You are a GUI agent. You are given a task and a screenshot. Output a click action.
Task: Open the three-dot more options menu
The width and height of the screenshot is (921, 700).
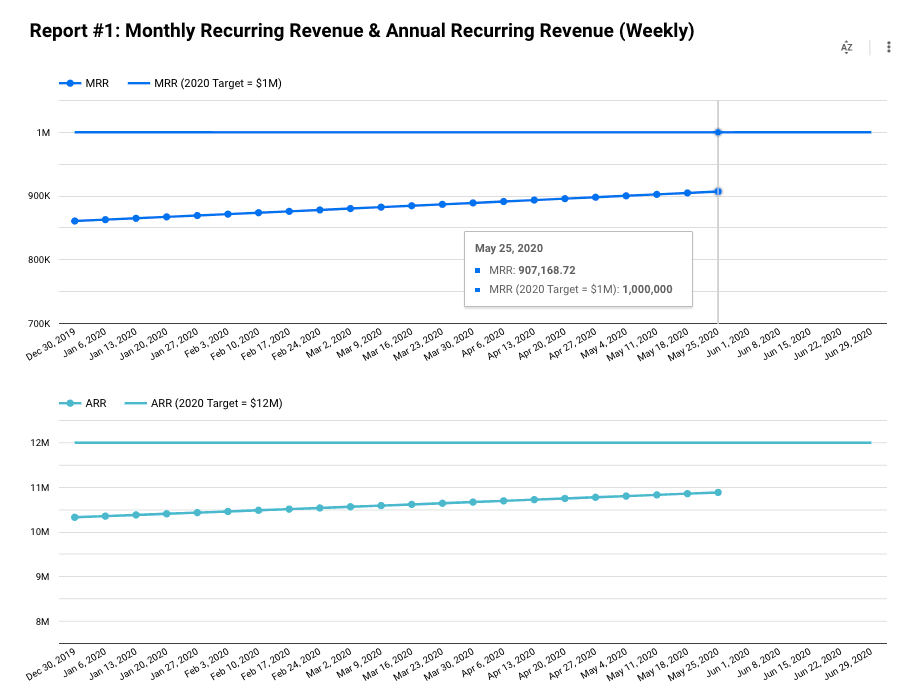tap(889, 47)
